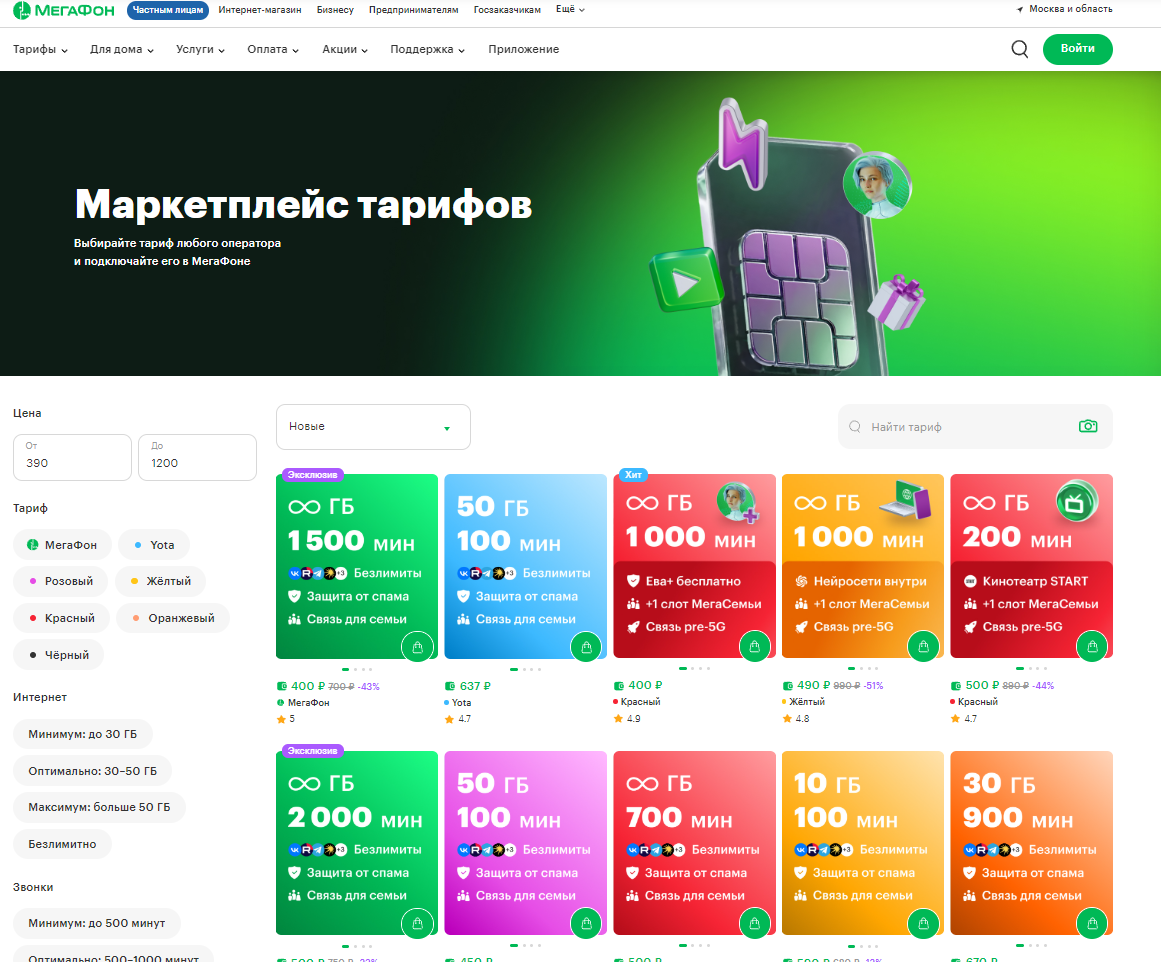The height and width of the screenshot is (962, 1161).
Task: Toggle Розовый tariff filter chip
Action: (x=61, y=581)
